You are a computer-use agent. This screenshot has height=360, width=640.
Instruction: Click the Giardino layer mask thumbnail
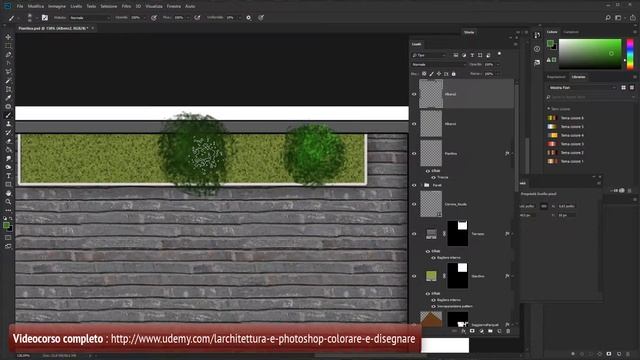click(458, 276)
